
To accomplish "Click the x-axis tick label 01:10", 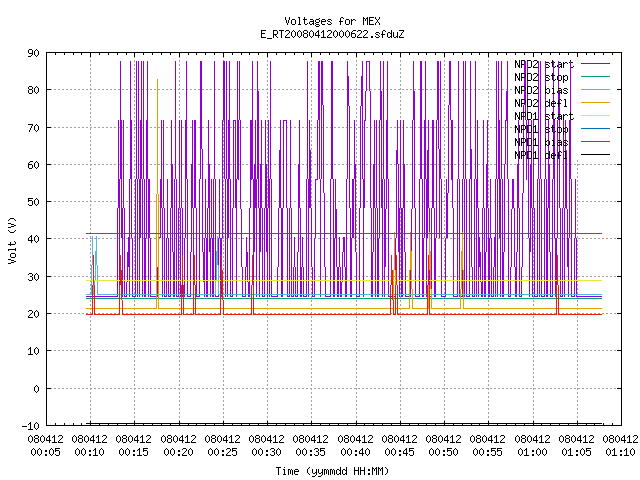I will pos(621,452).
